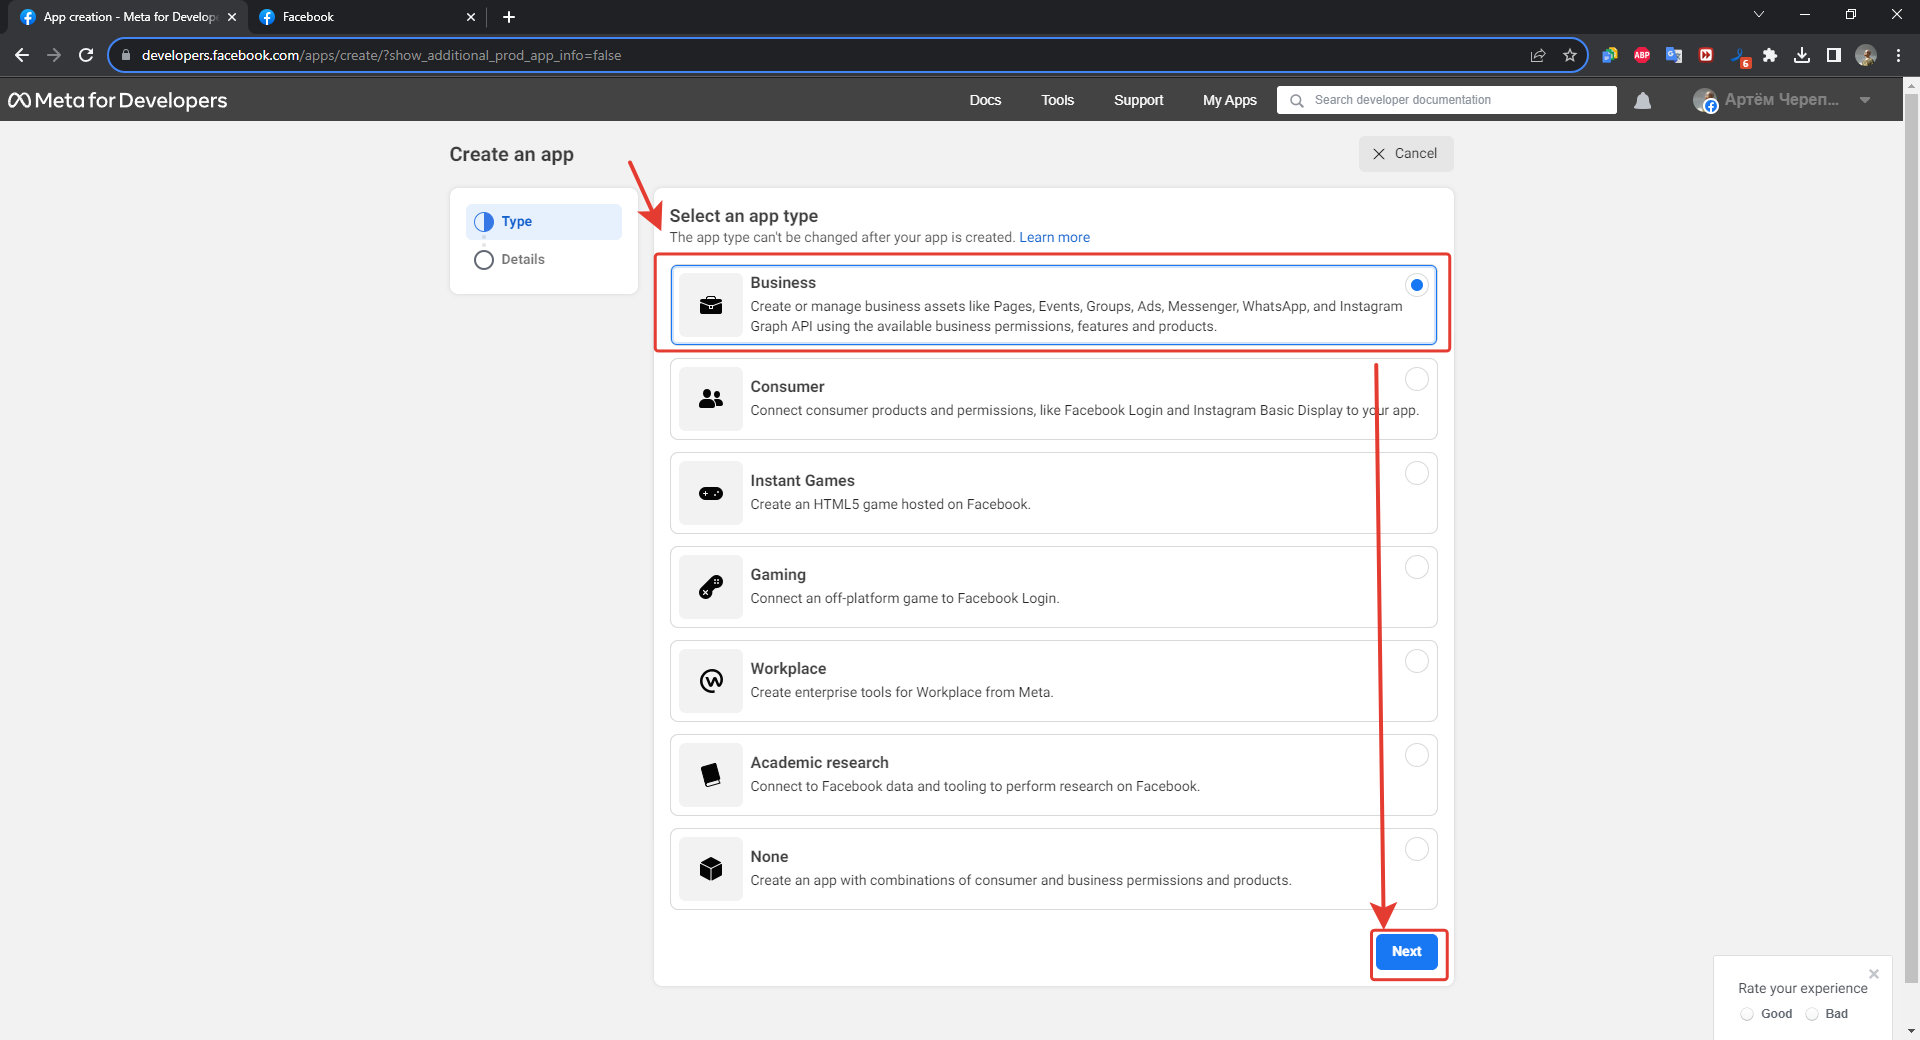The width and height of the screenshot is (1920, 1040).
Task: Click the Business briefcase icon
Action: pos(710,305)
